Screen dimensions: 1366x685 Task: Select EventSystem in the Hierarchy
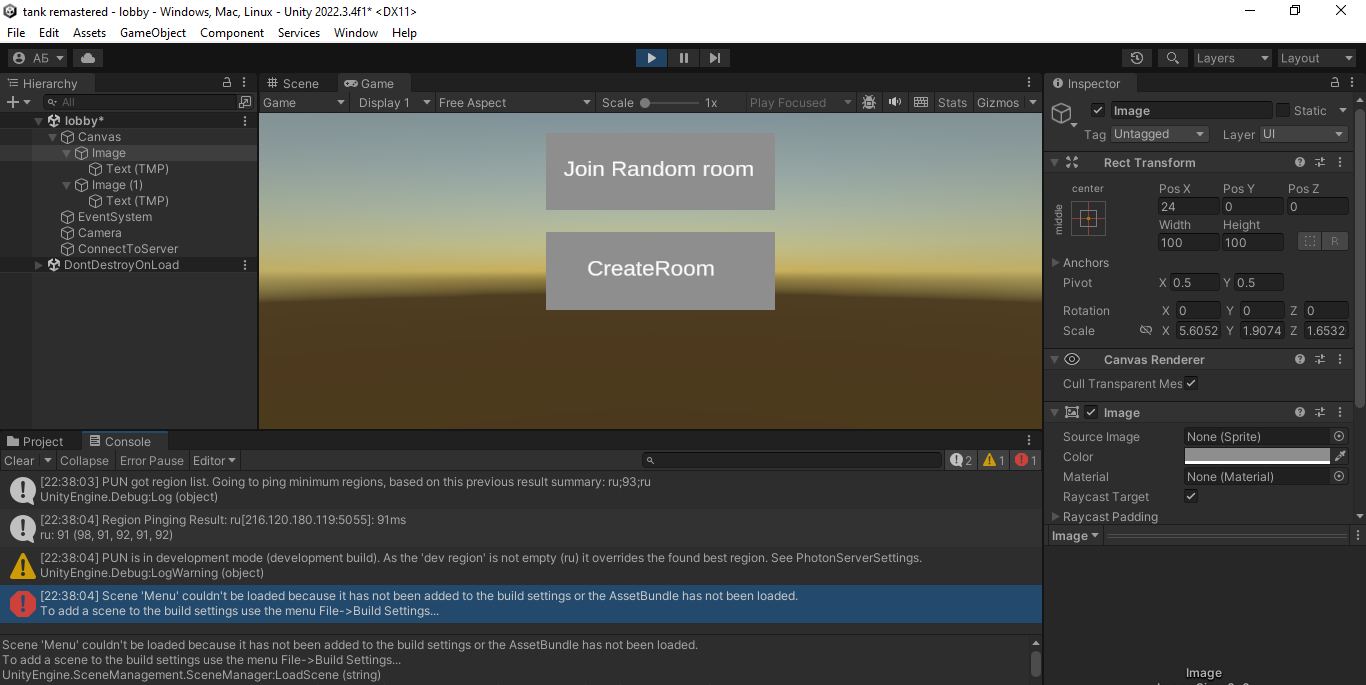(x=115, y=217)
